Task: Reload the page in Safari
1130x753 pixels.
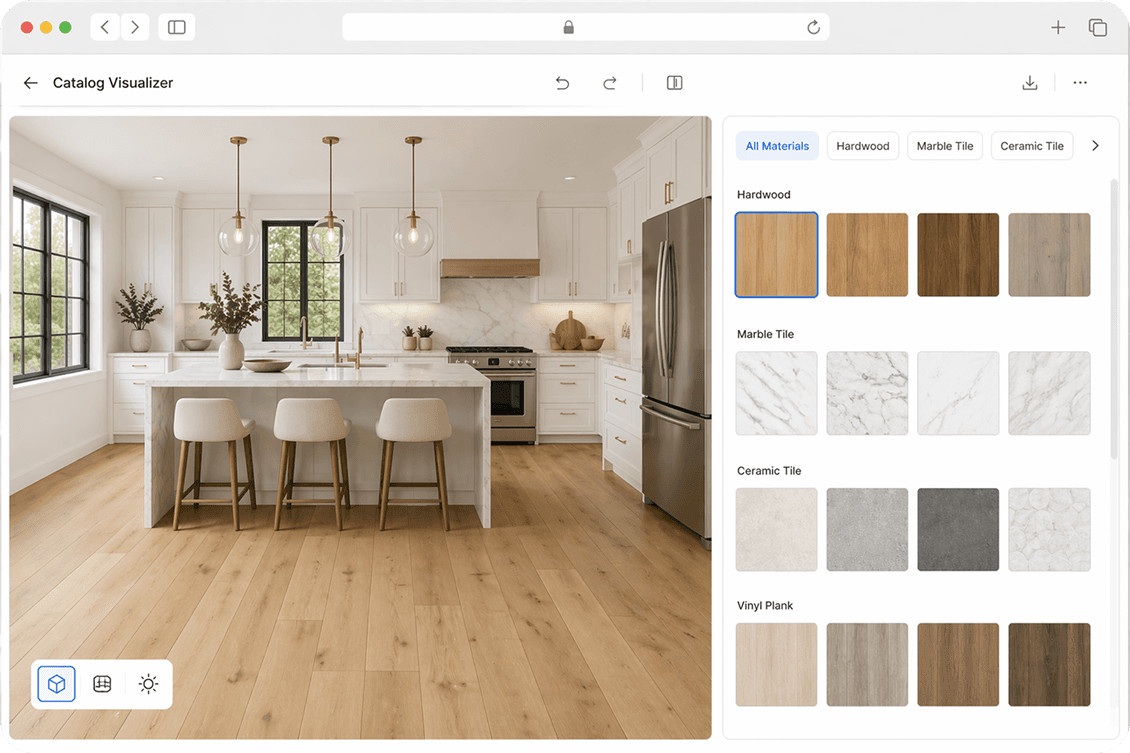Action: point(813,27)
